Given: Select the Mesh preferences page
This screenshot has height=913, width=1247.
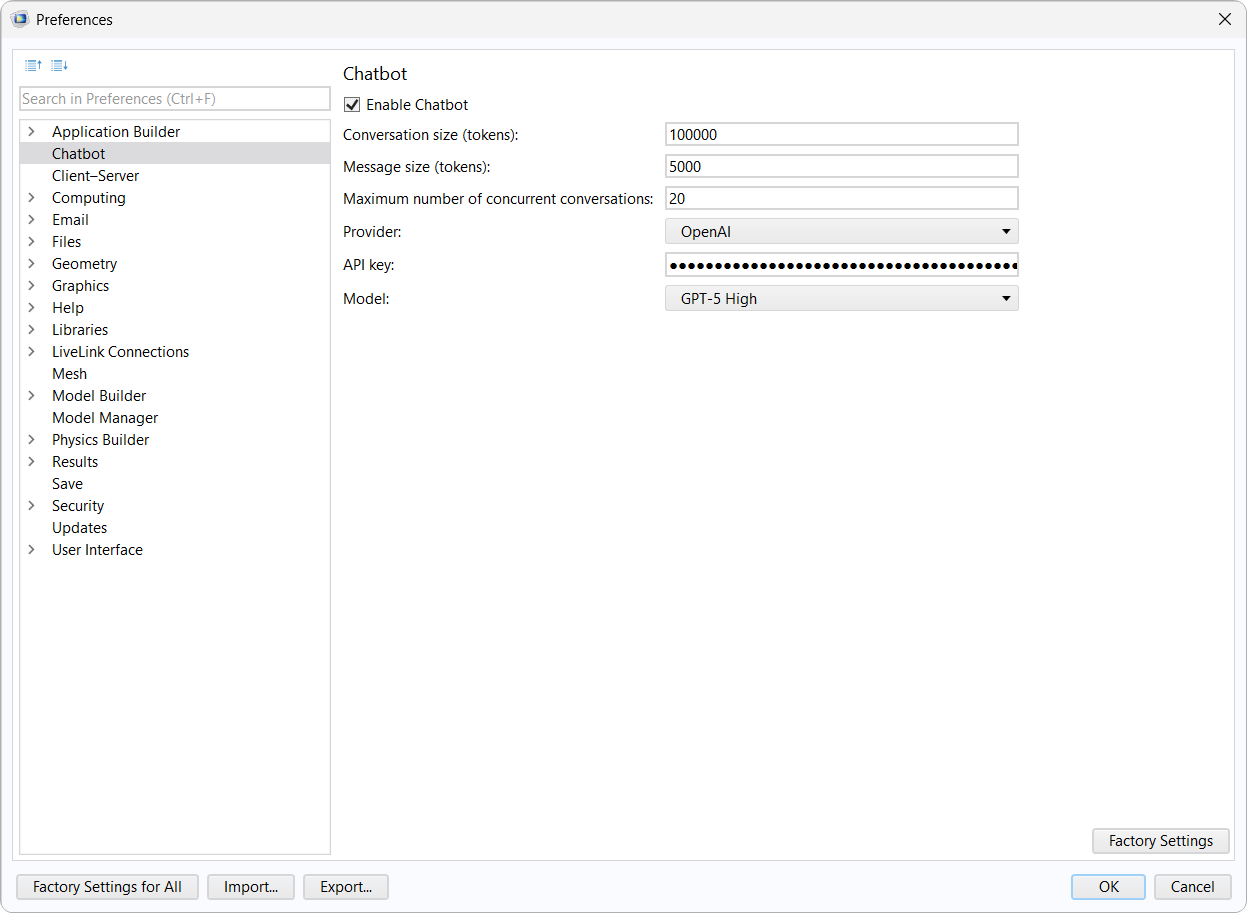Looking at the screenshot, I should tap(69, 374).
